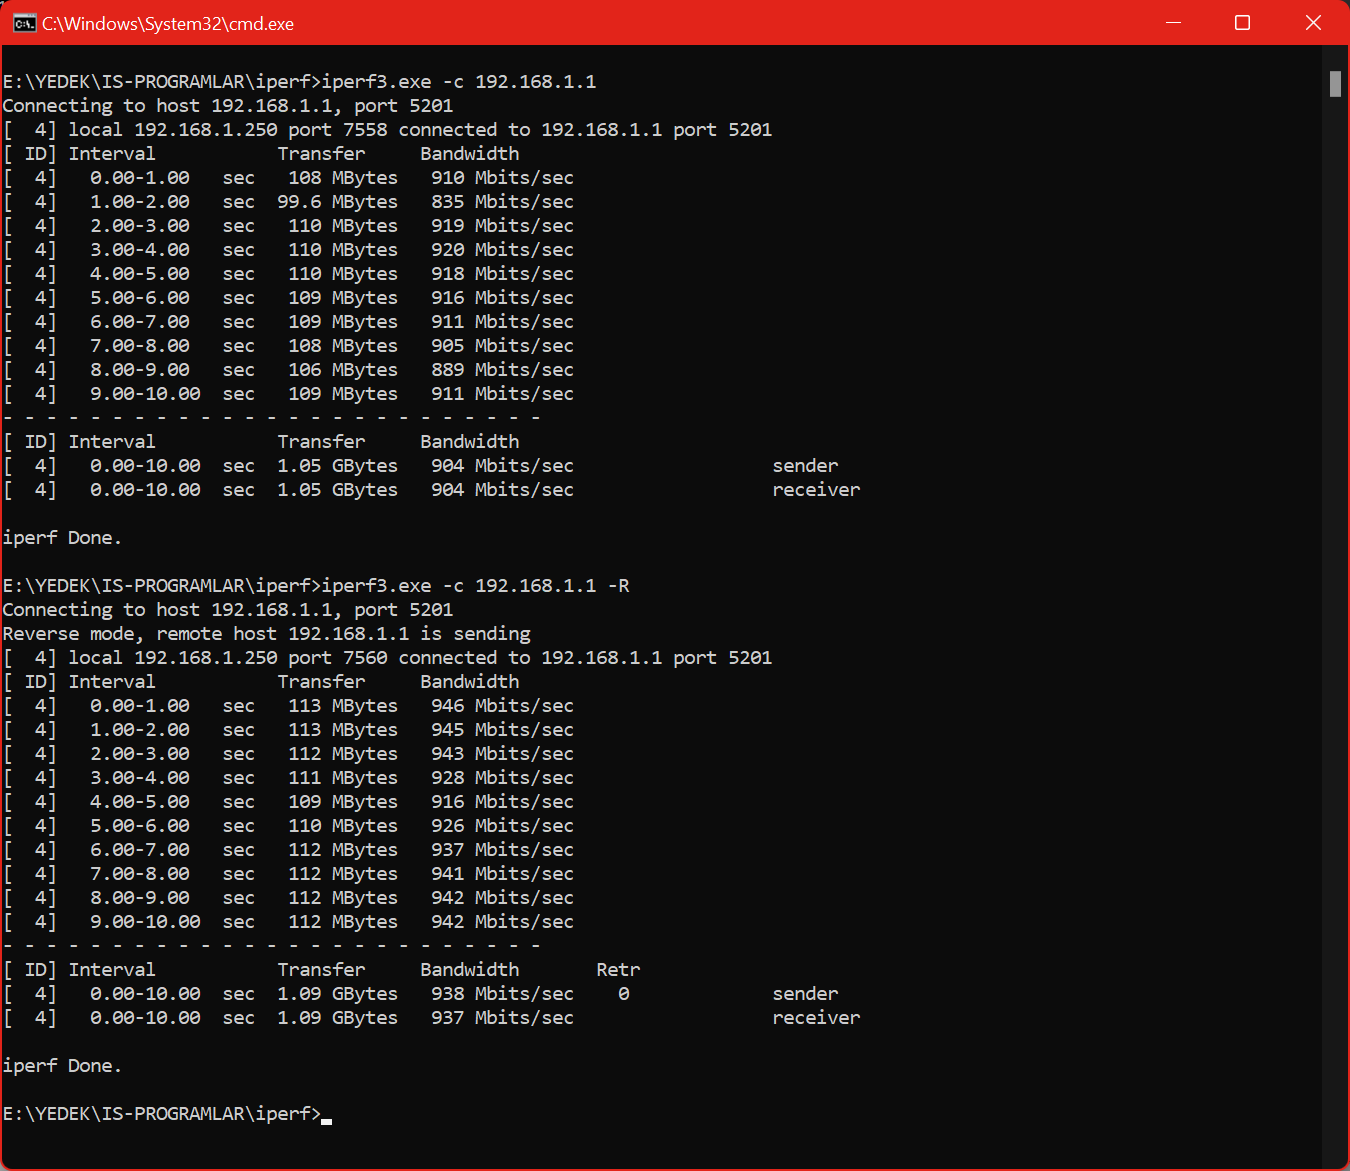Click the cmd.exe icon in title bar
1350x1171 pixels.
tap(24, 23)
